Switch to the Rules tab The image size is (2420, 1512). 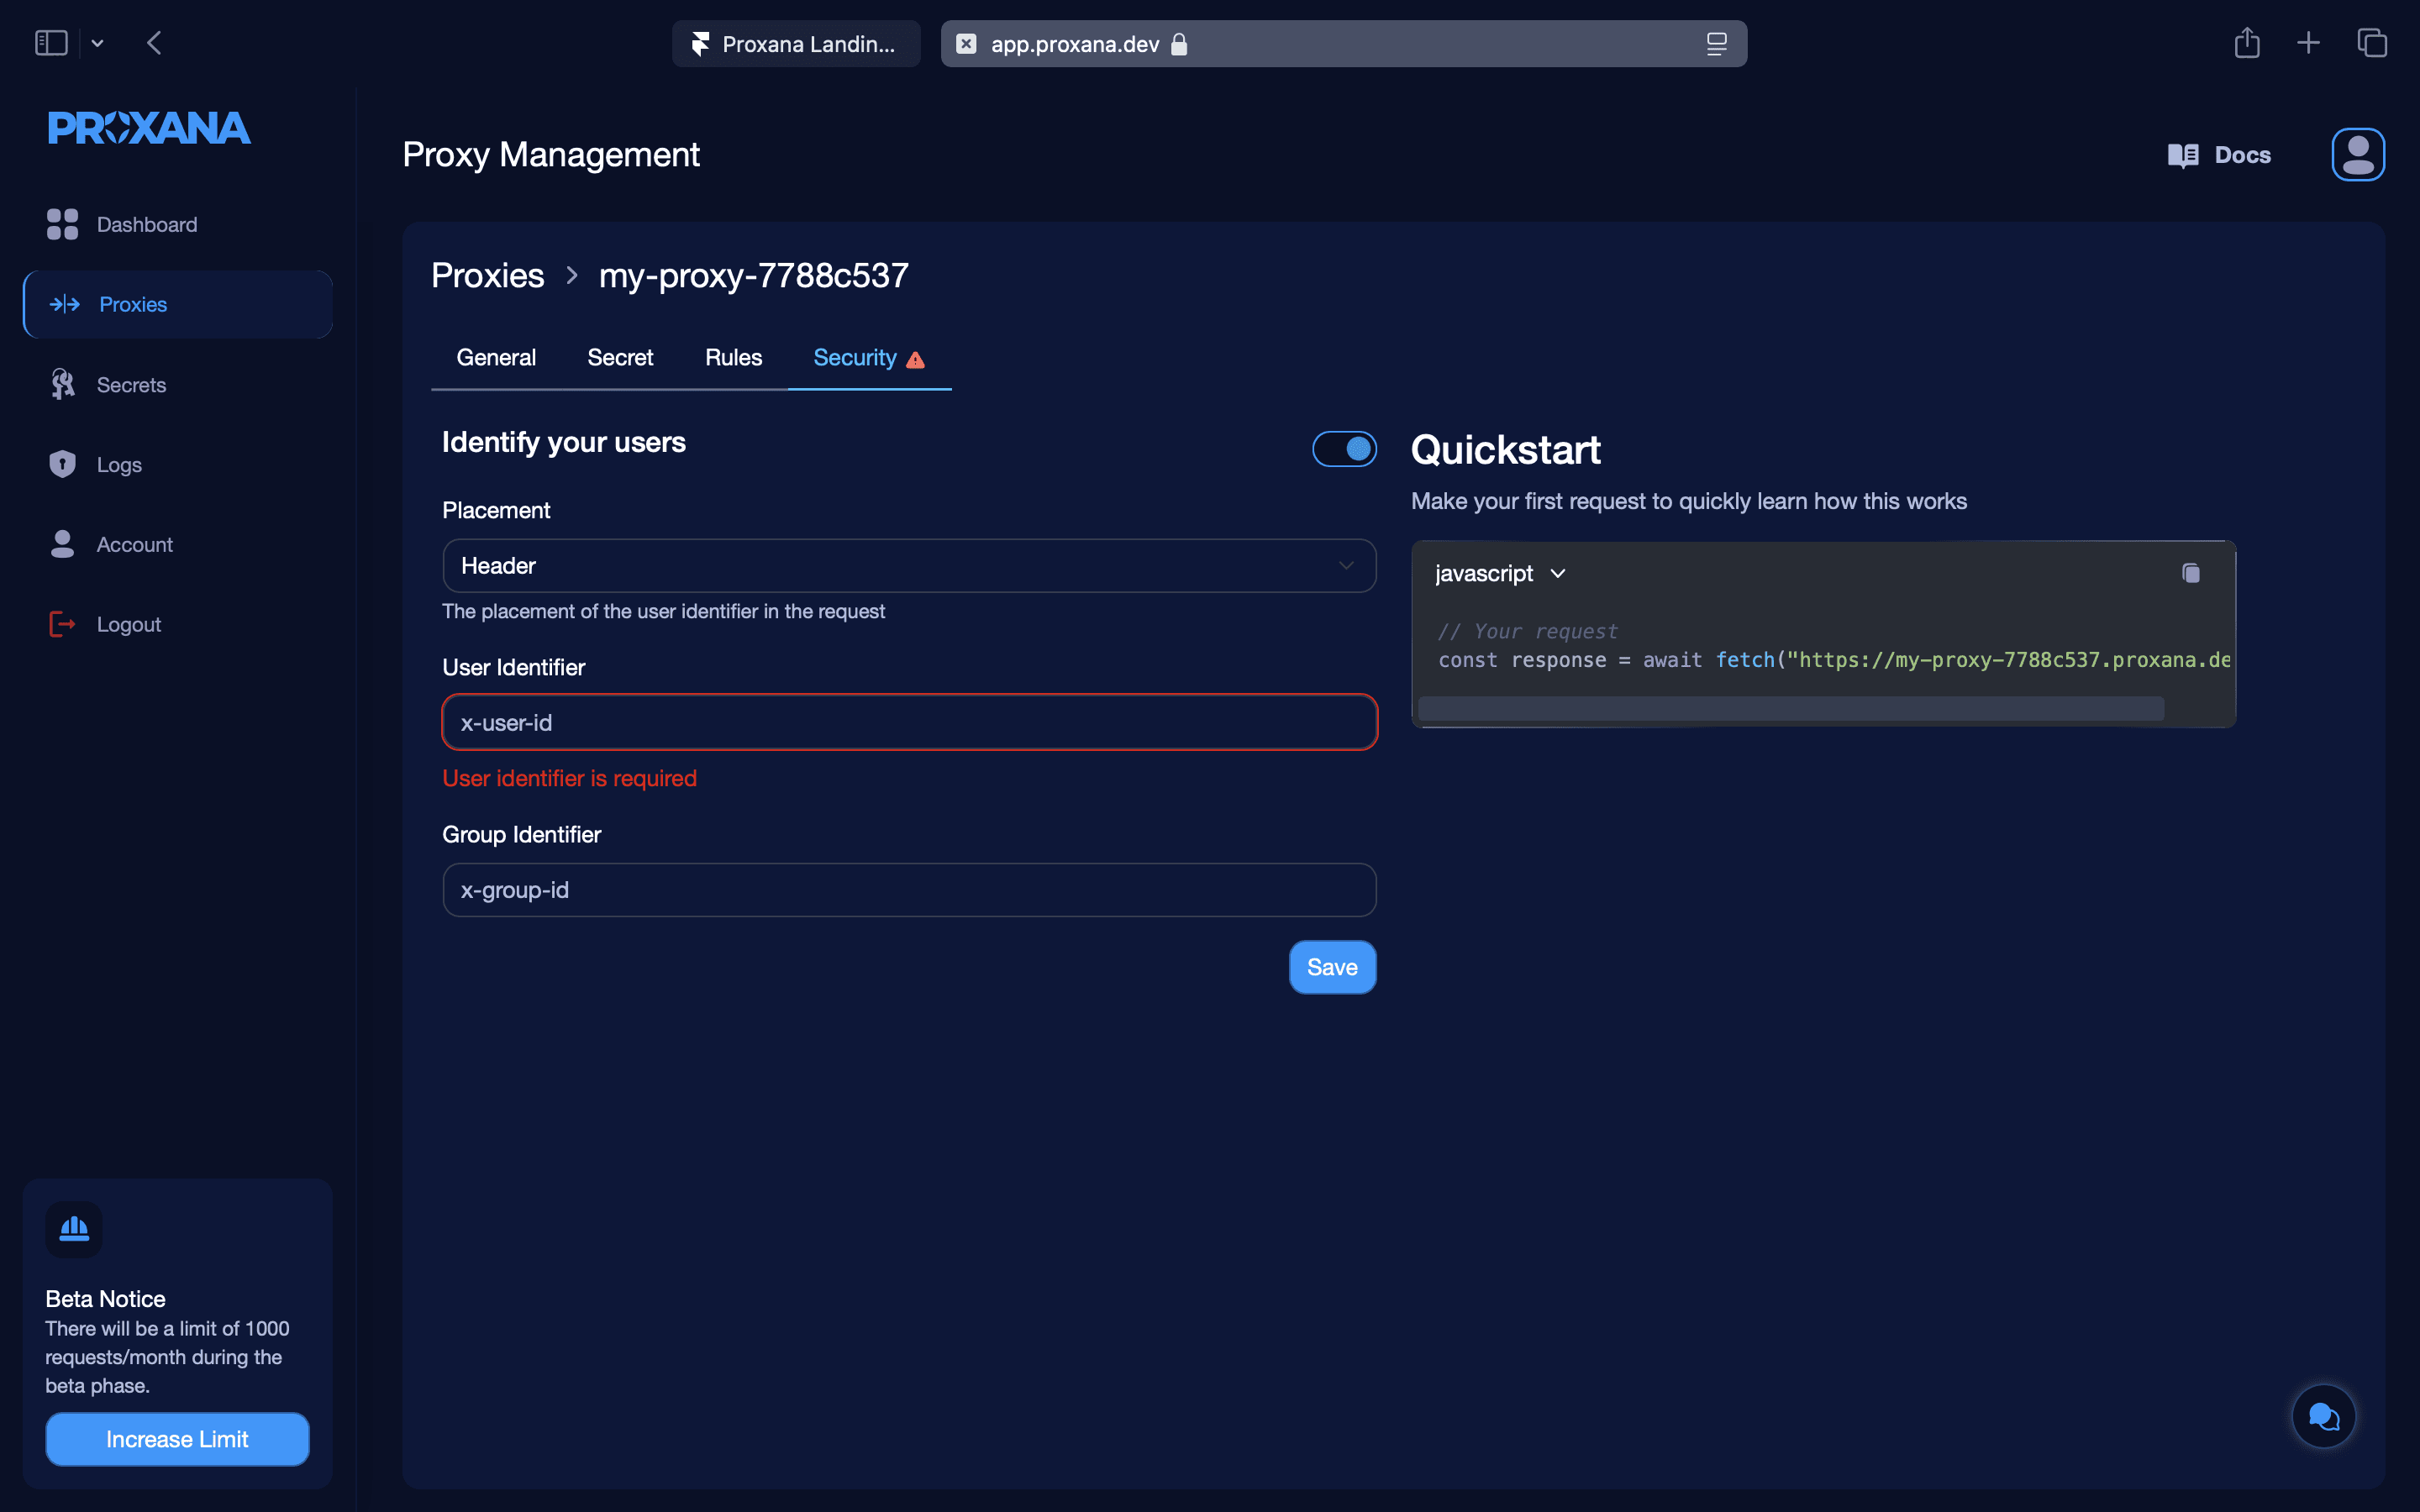point(733,358)
